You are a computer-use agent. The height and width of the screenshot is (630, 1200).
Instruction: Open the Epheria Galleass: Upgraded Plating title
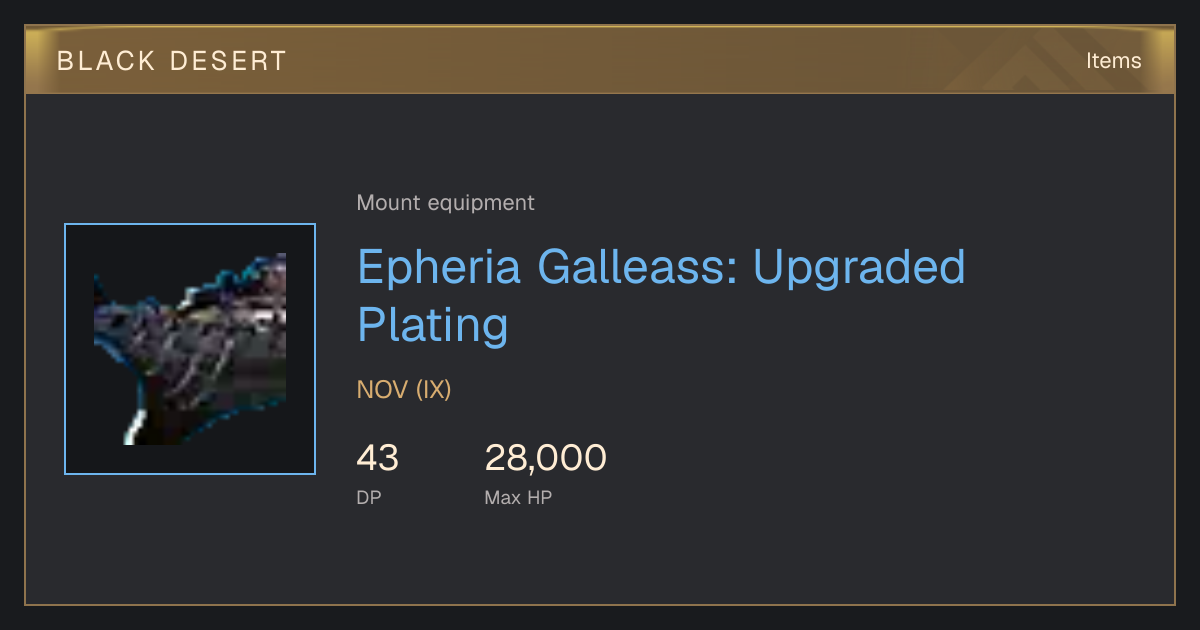point(661,295)
